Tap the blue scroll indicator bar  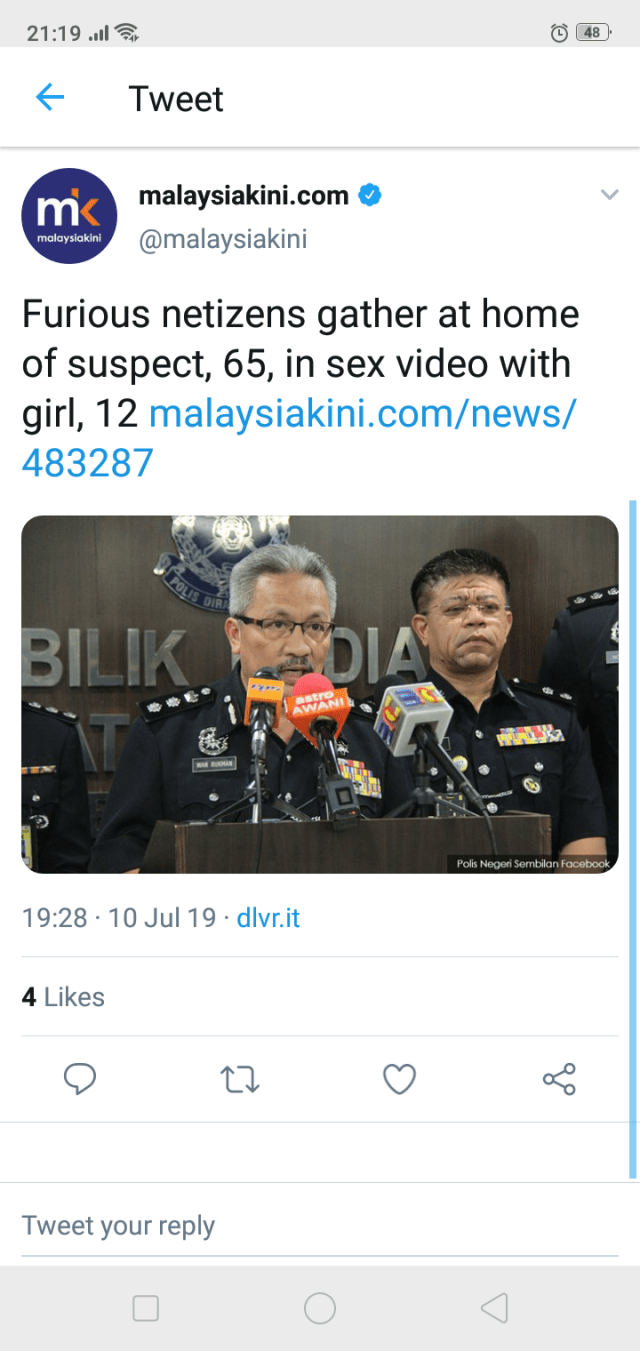(632, 838)
